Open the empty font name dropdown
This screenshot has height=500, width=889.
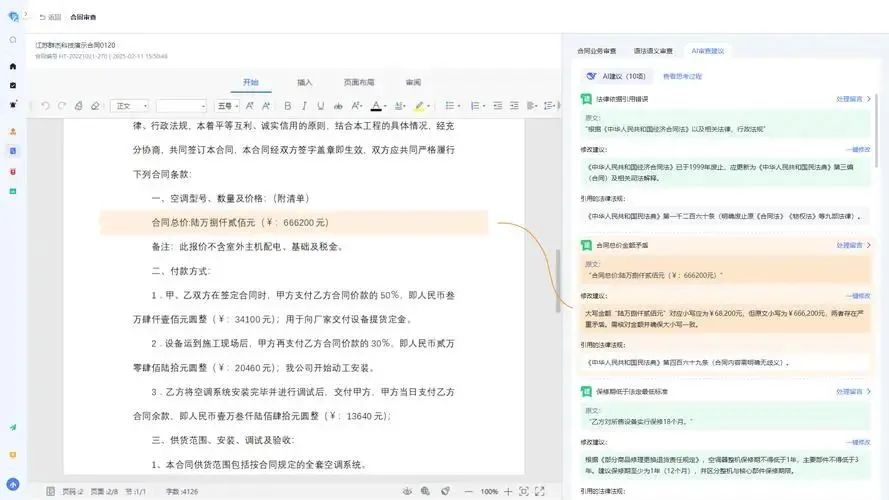181,105
